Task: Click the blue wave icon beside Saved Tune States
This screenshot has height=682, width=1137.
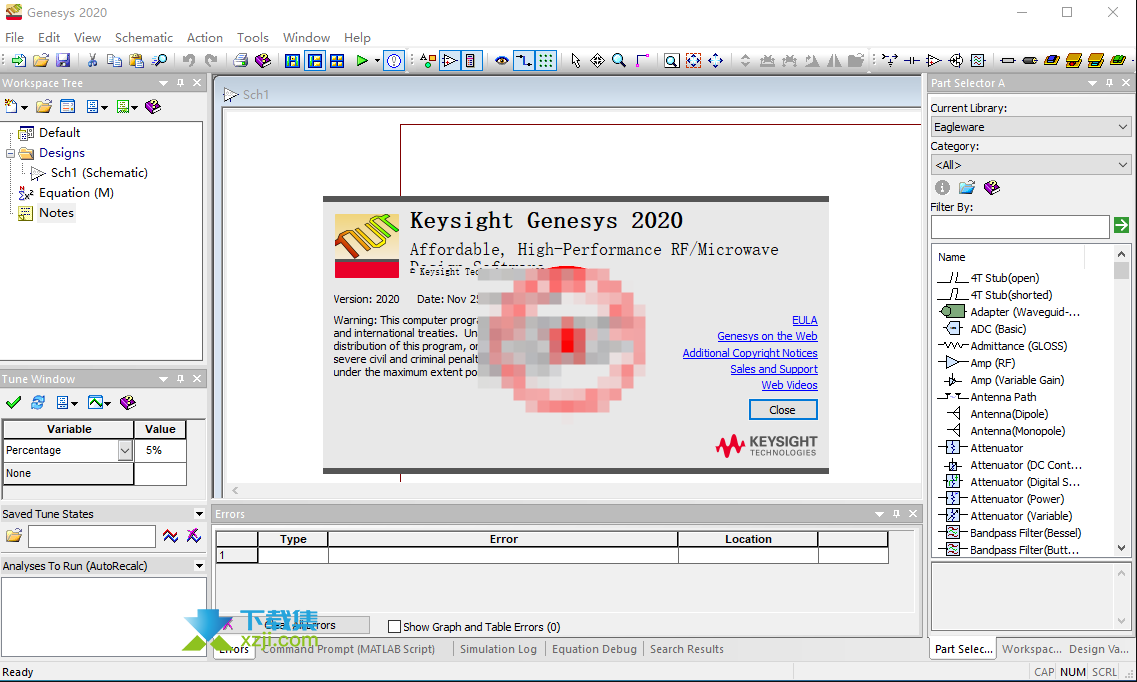Action: tap(170, 536)
